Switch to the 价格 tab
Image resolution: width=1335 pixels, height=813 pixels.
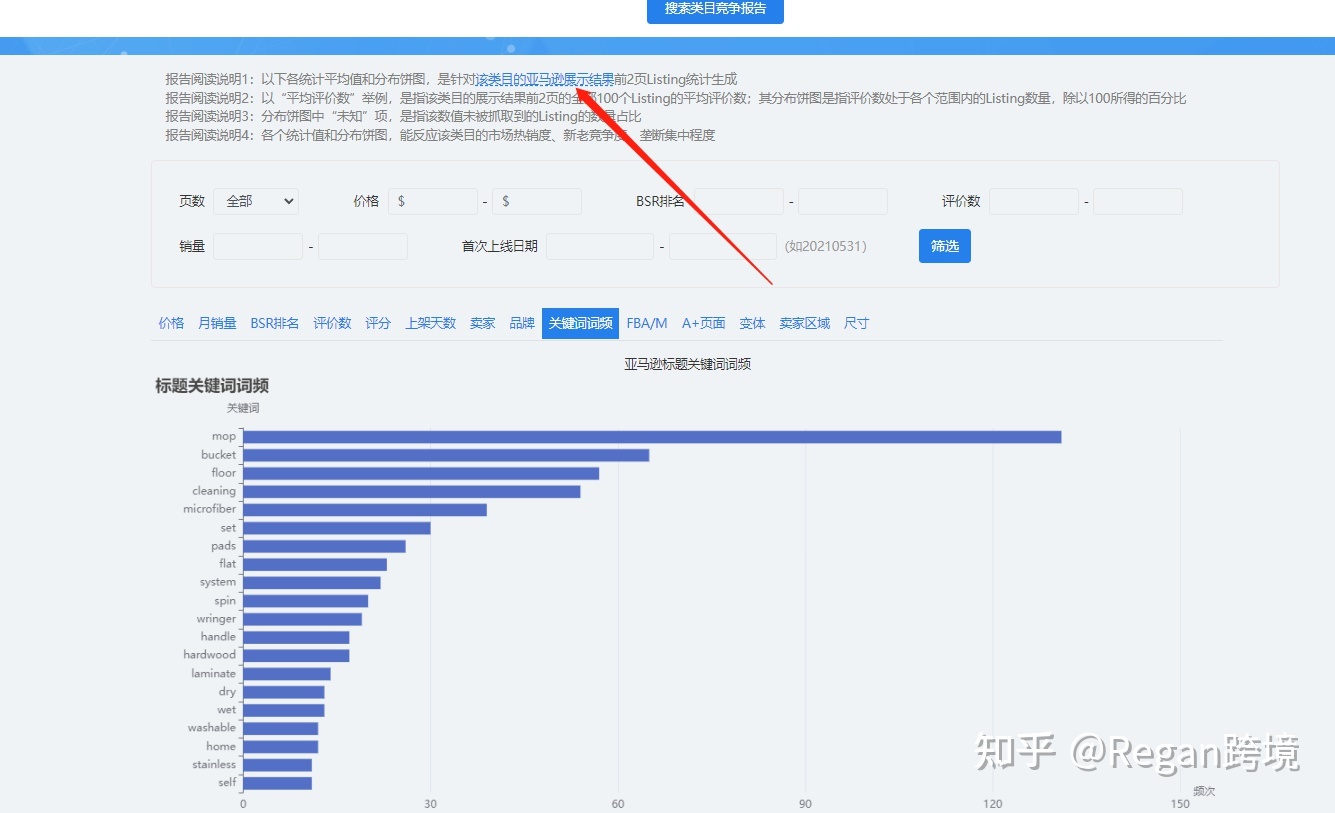click(x=171, y=323)
